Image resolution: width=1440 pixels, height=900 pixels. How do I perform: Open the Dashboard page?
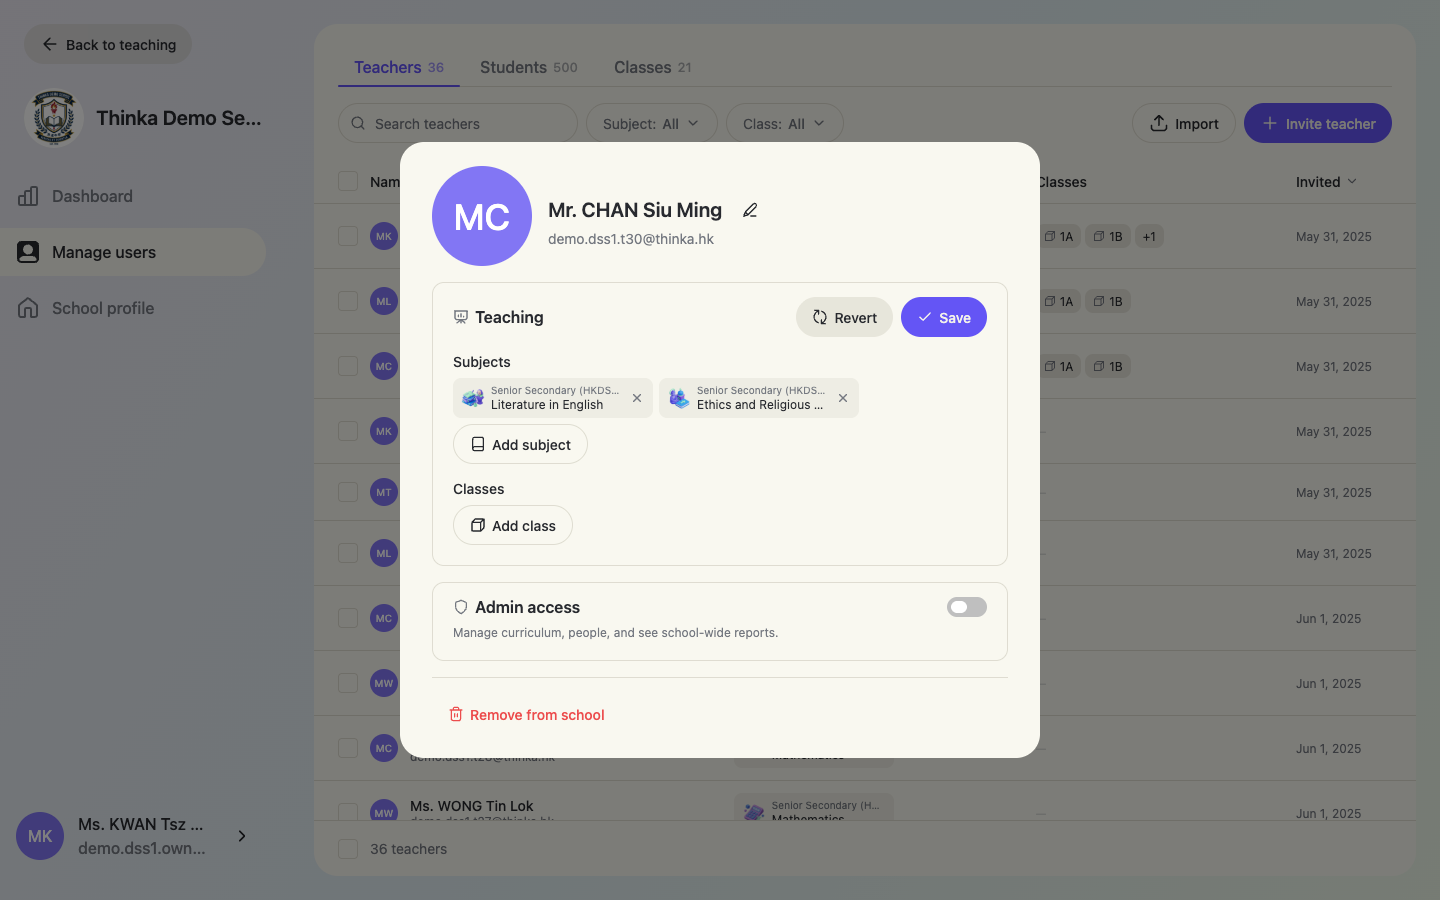coord(133,196)
